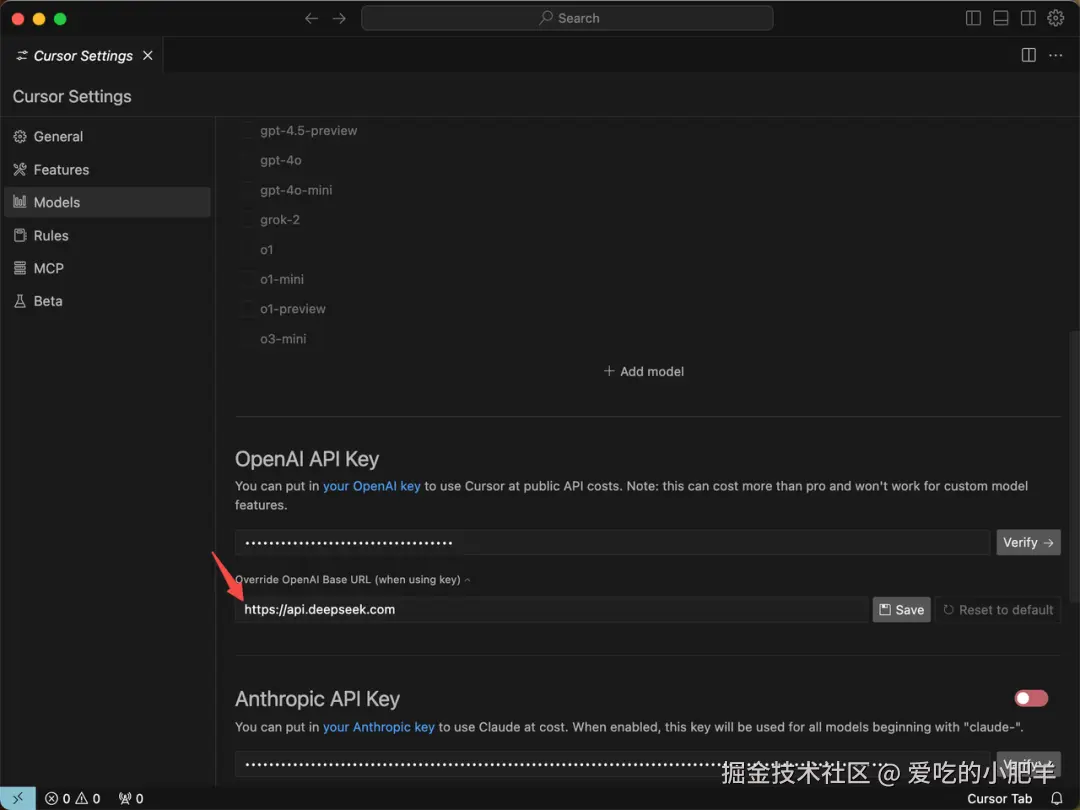Save the override base URL

point(902,610)
